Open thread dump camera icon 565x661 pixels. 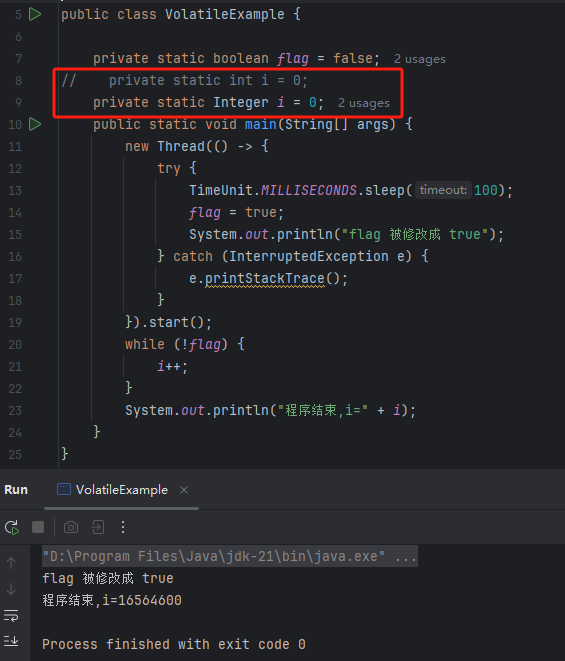71,527
